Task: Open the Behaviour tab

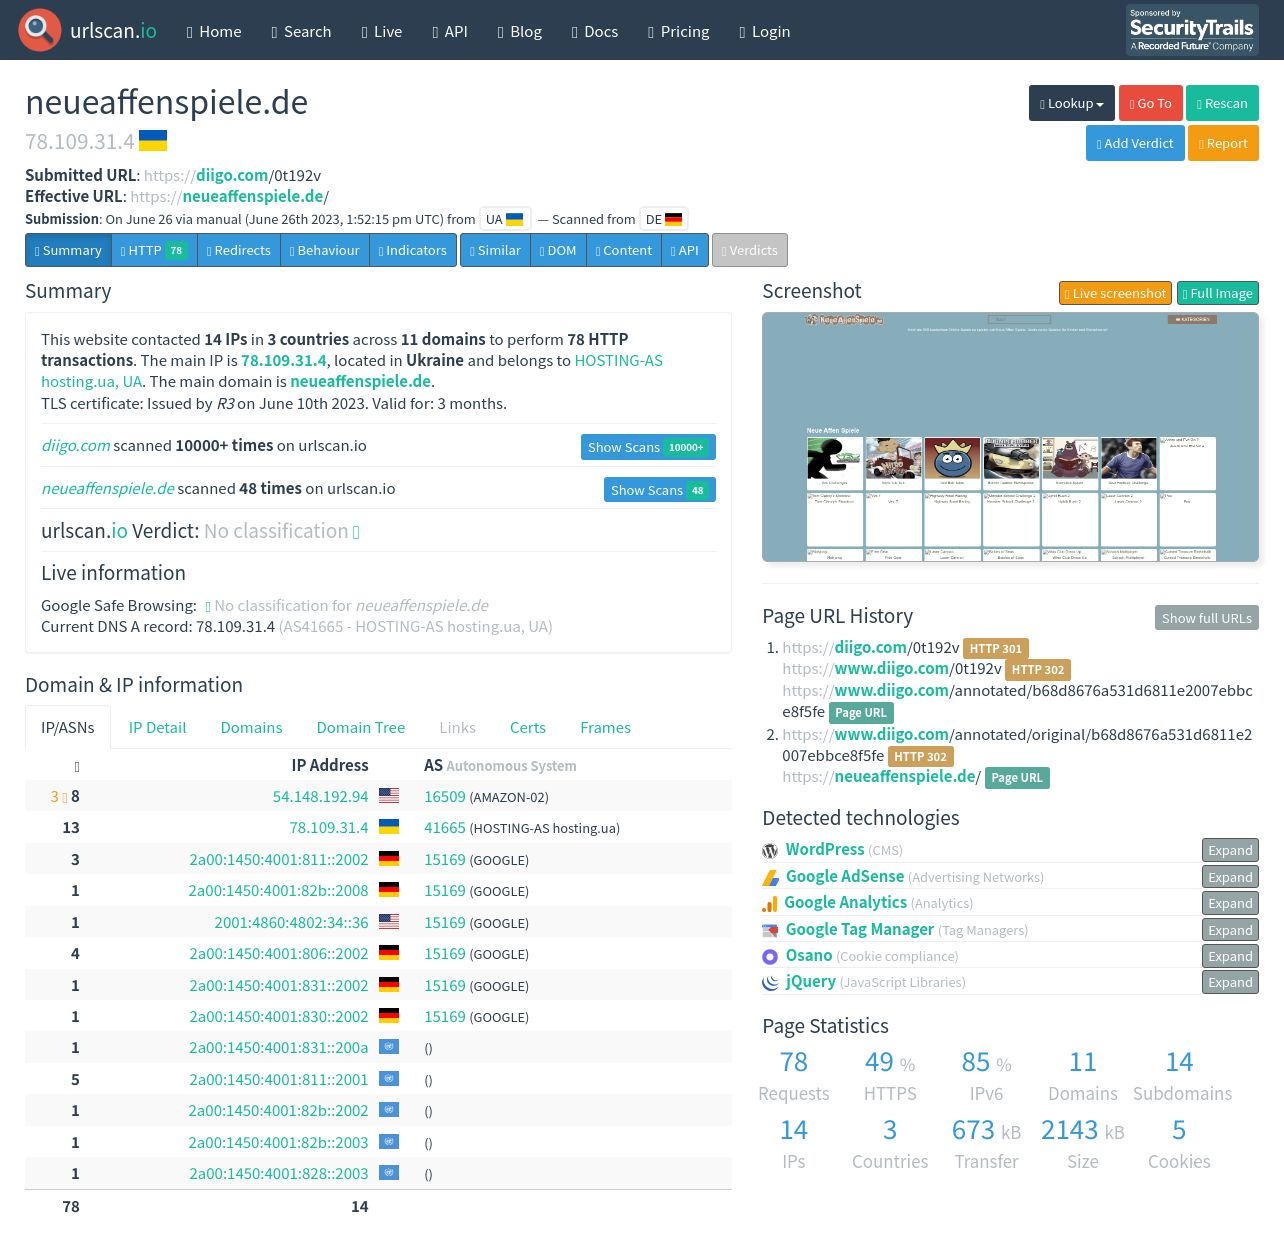Action: click(x=325, y=250)
